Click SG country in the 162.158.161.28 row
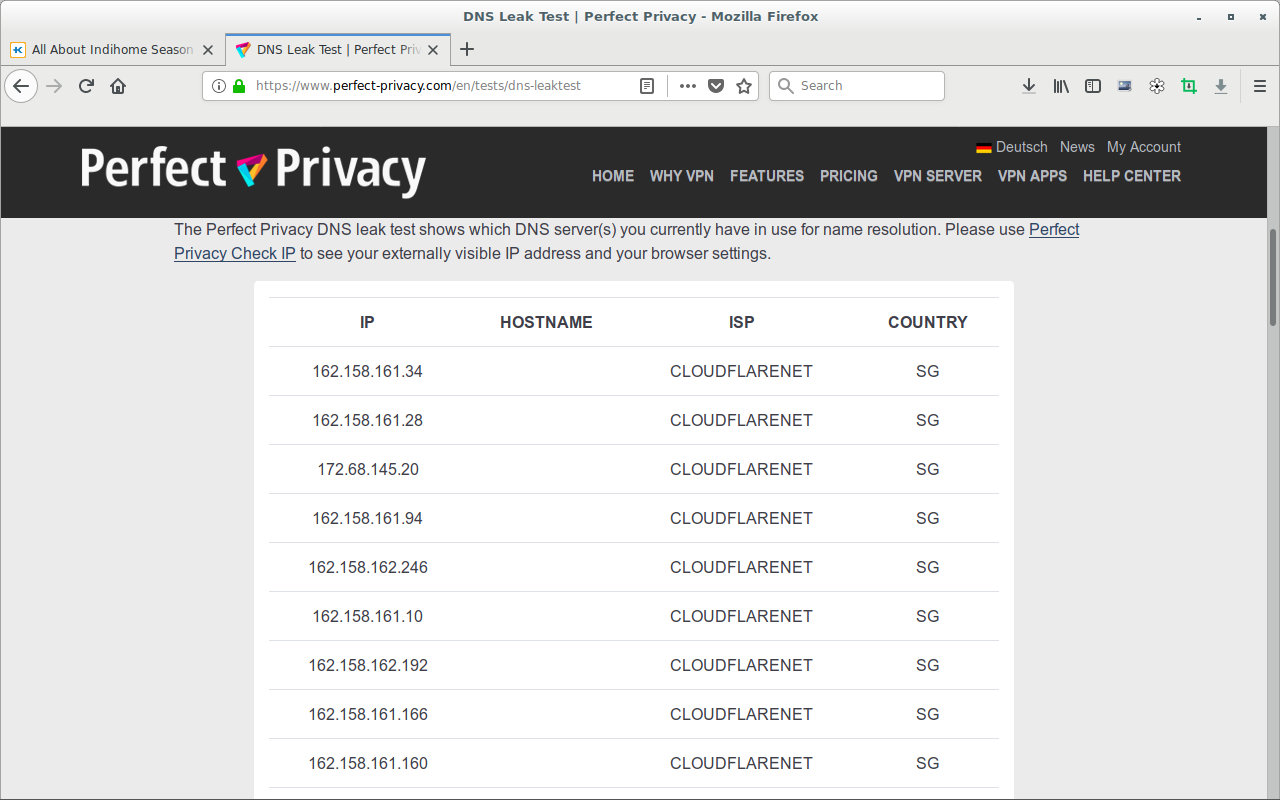Image resolution: width=1280 pixels, height=800 pixels. click(928, 420)
